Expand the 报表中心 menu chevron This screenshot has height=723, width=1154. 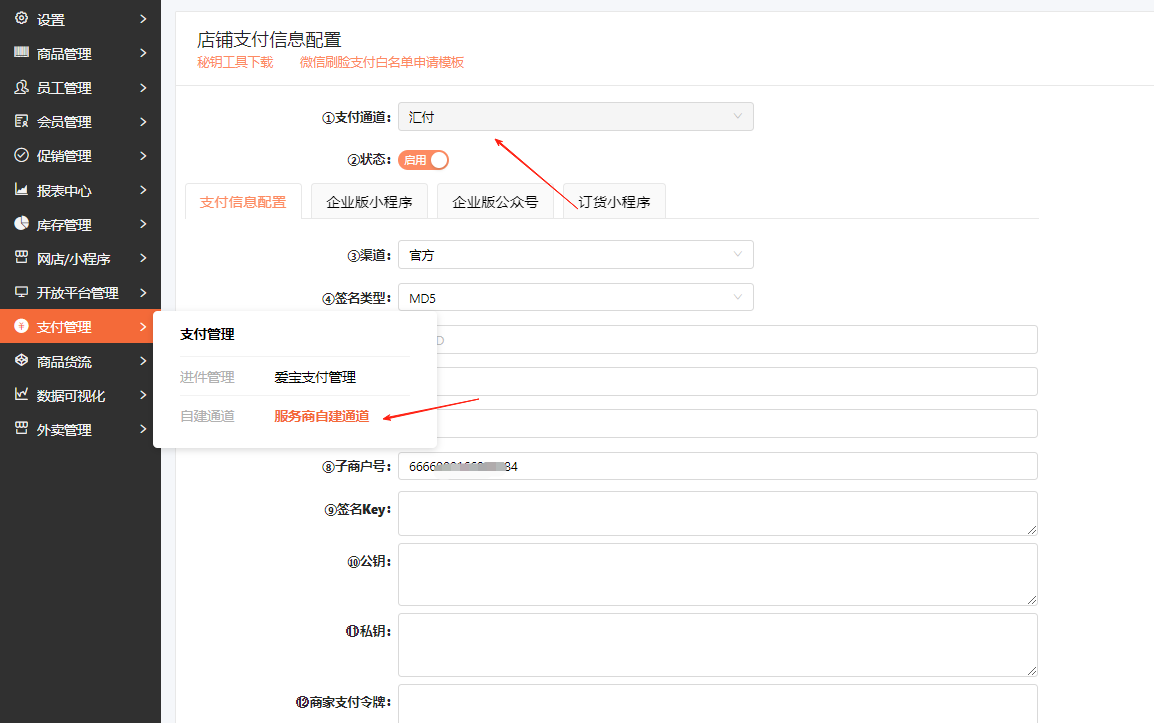[x=143, y=190]
